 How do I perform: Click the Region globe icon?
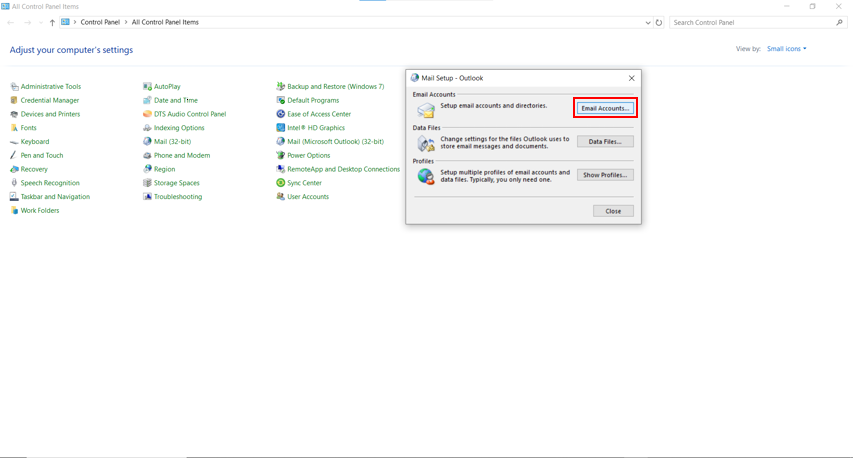[x=147, y=169]
